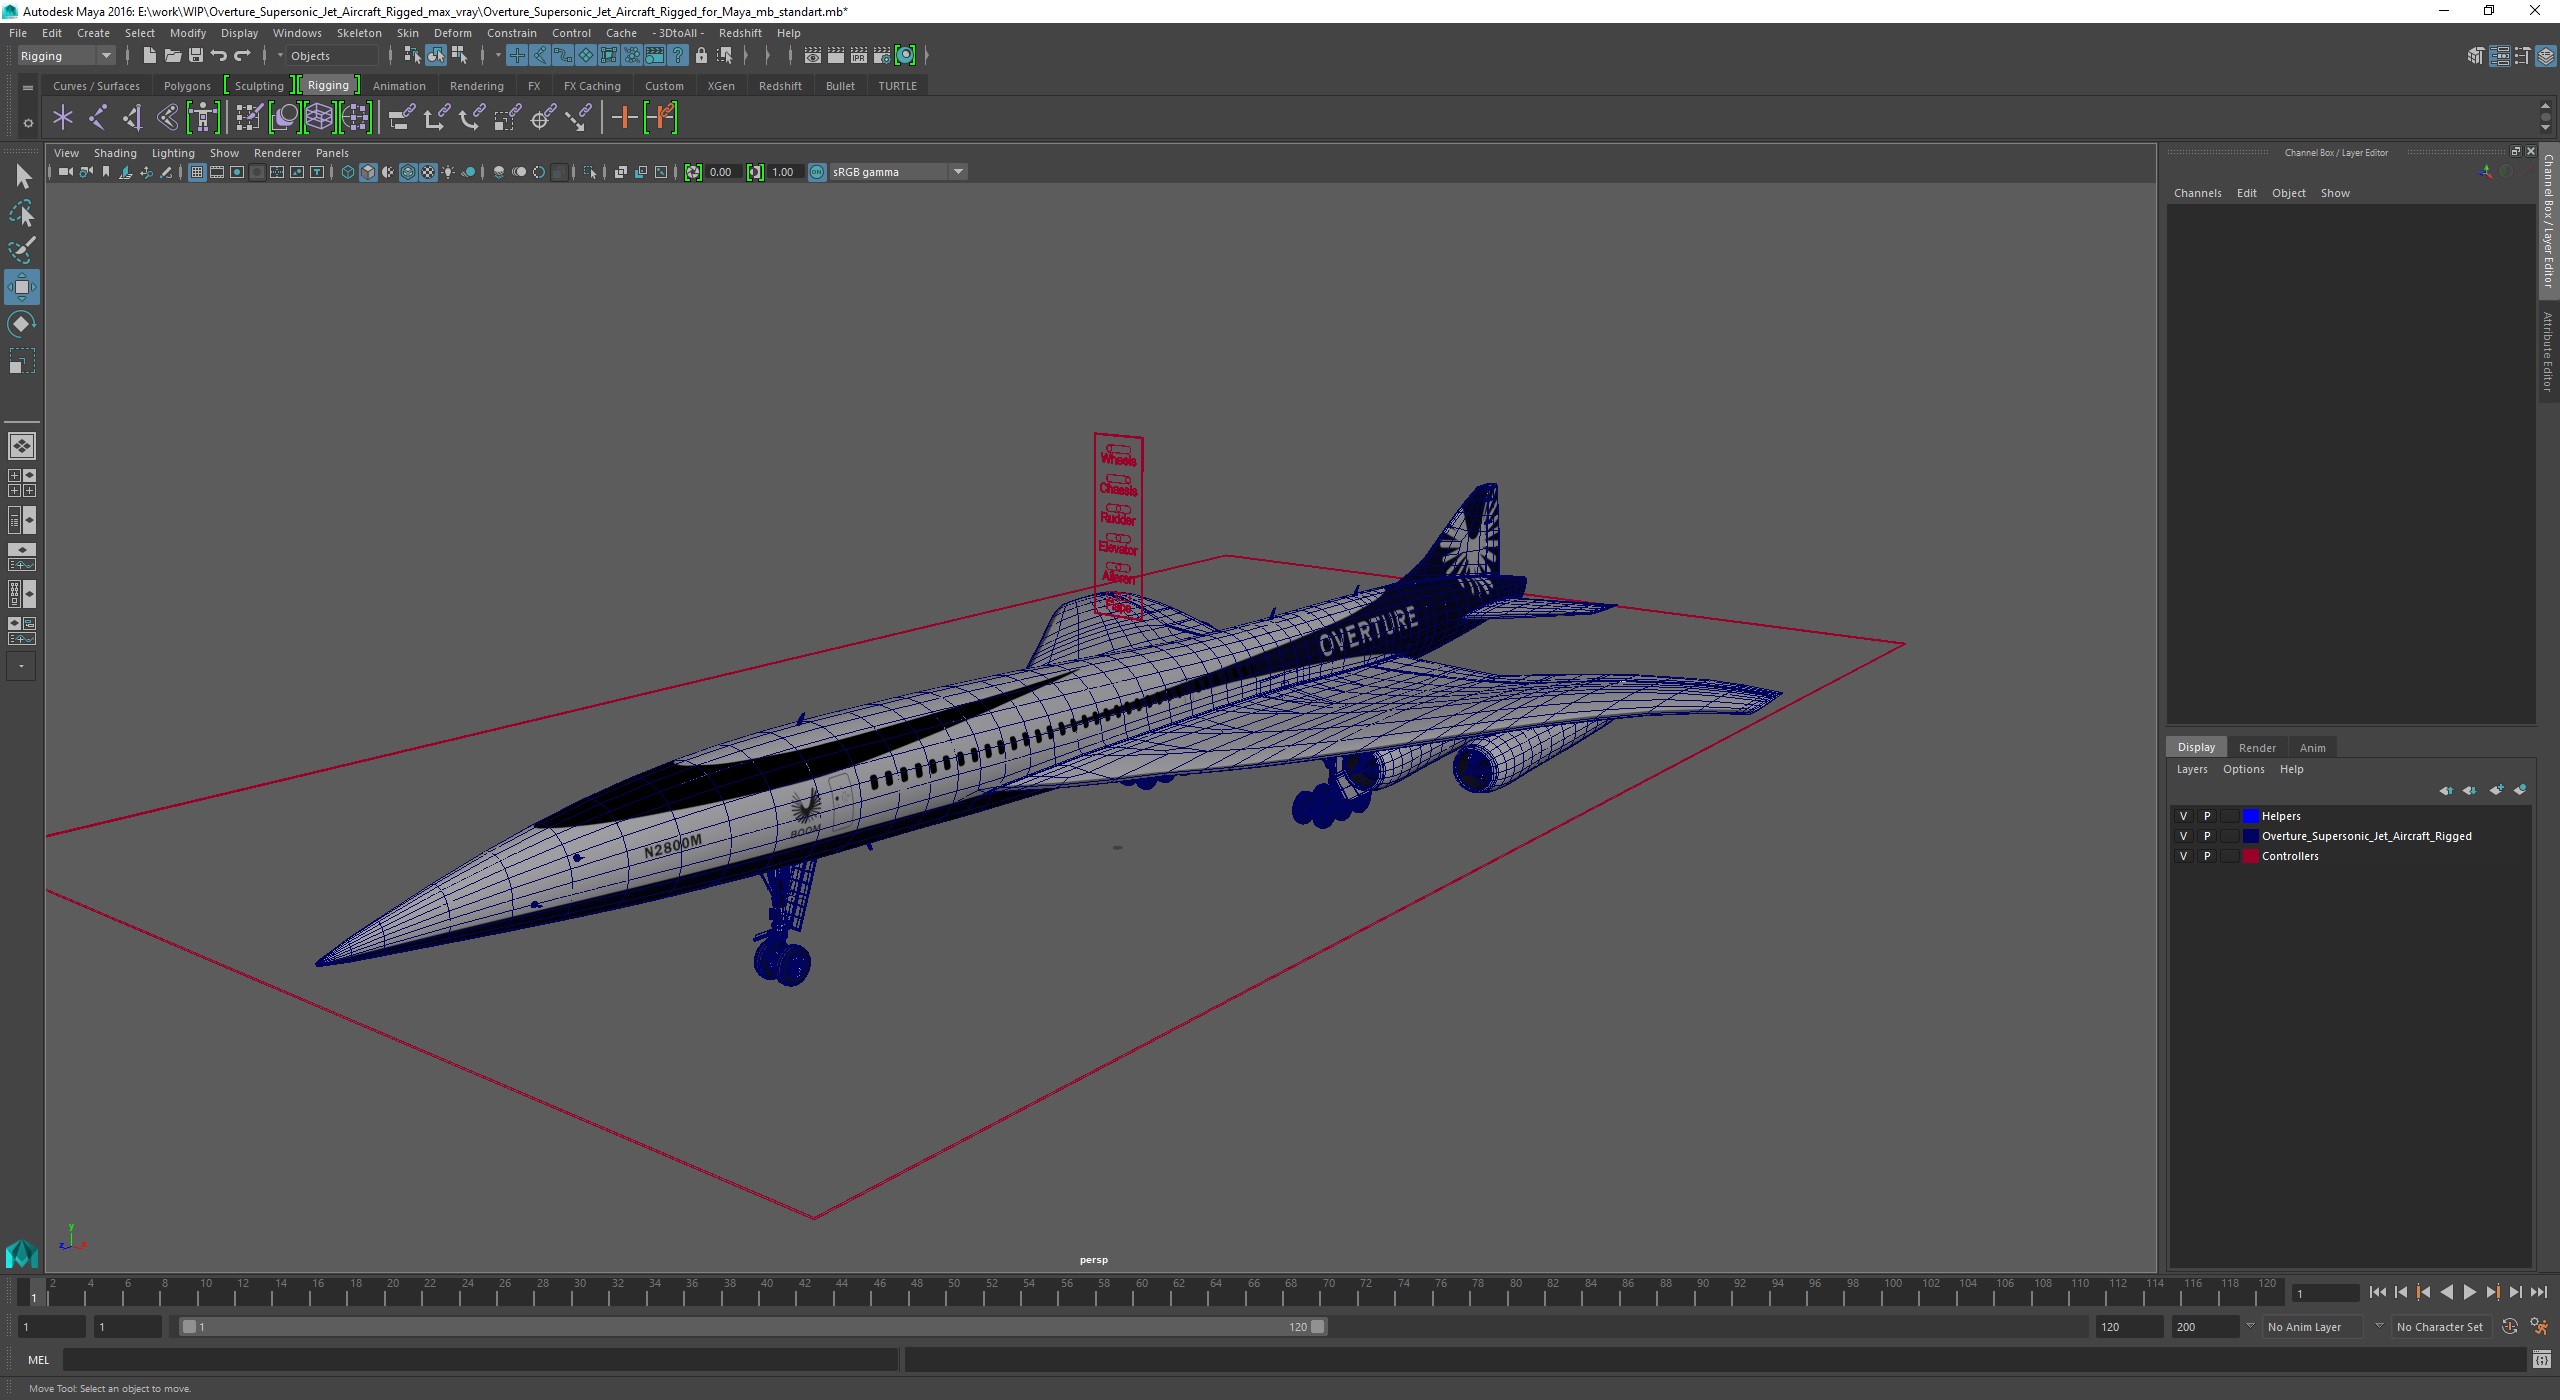Click the Save Scene floppy icon

click(x=196, y=56)
